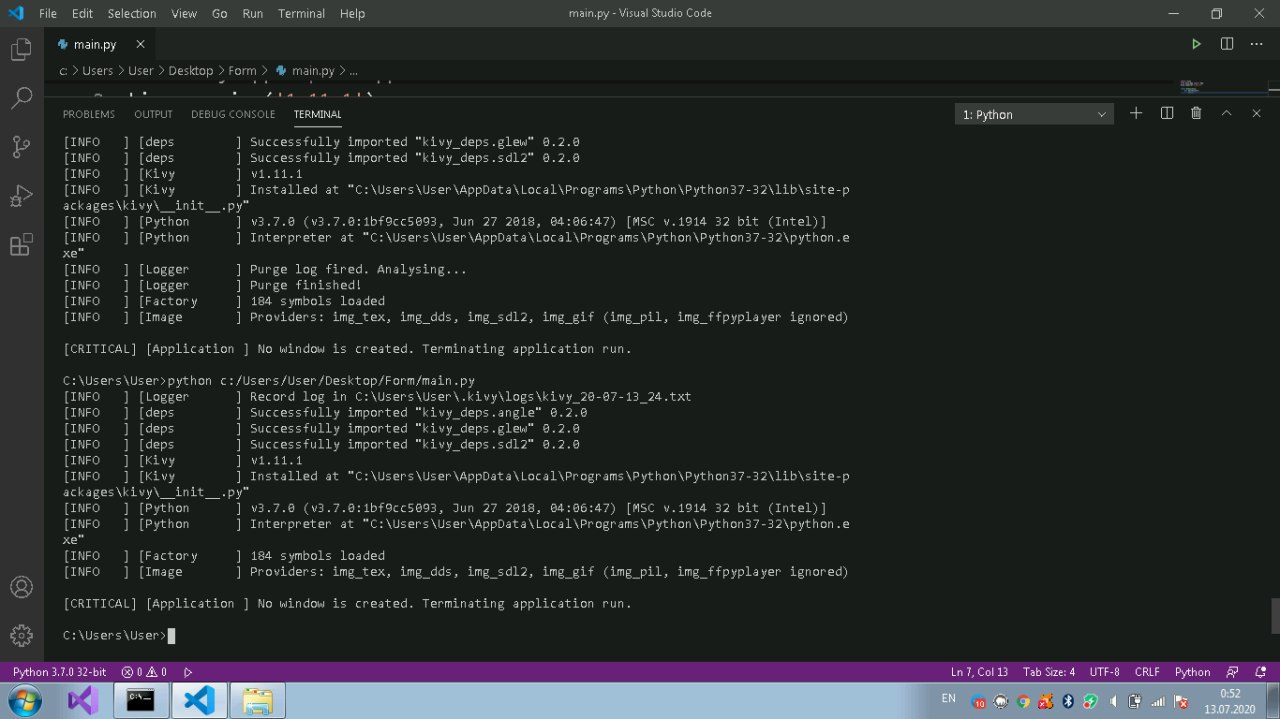1280x719 pixels.
Task: Select the TERMINAL panel tab
Action: 318,114
